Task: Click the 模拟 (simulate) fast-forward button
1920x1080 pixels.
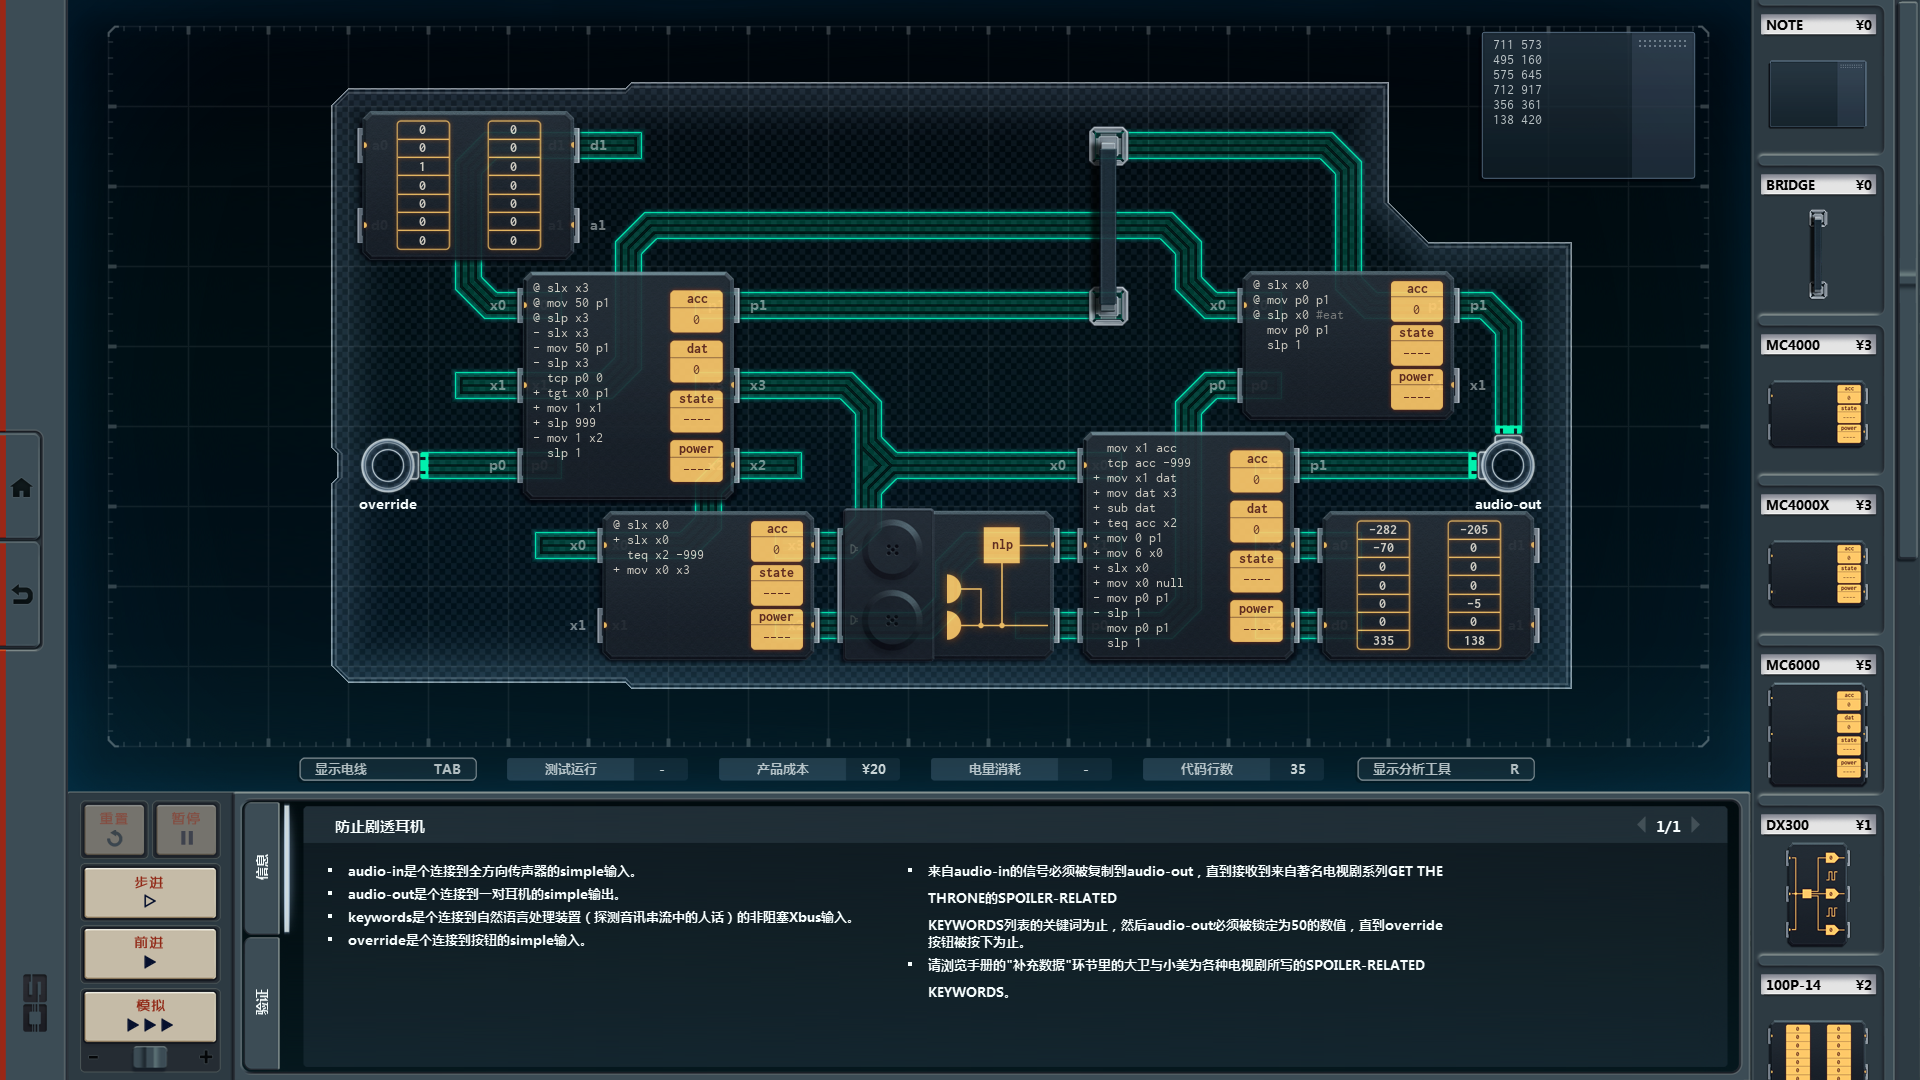Action: (x=150, y=1015)
